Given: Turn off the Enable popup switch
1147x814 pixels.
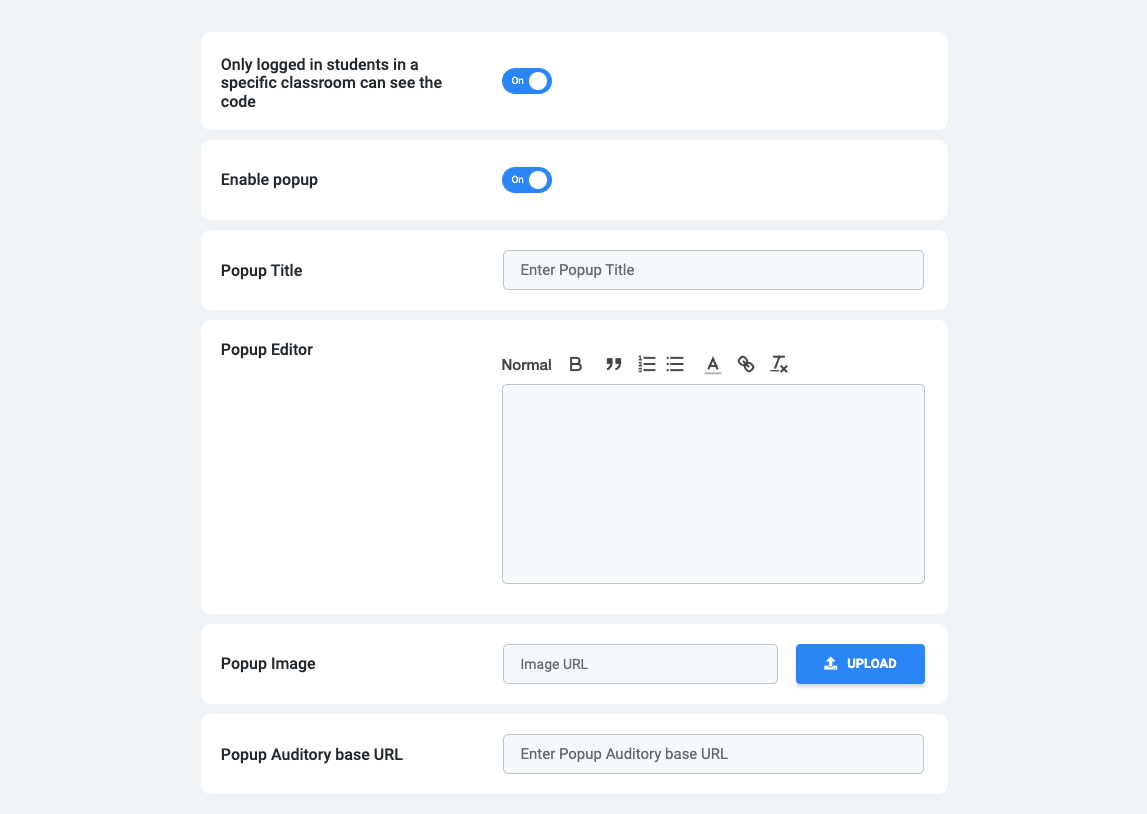Looking at the screenshot, I should 527,180.
